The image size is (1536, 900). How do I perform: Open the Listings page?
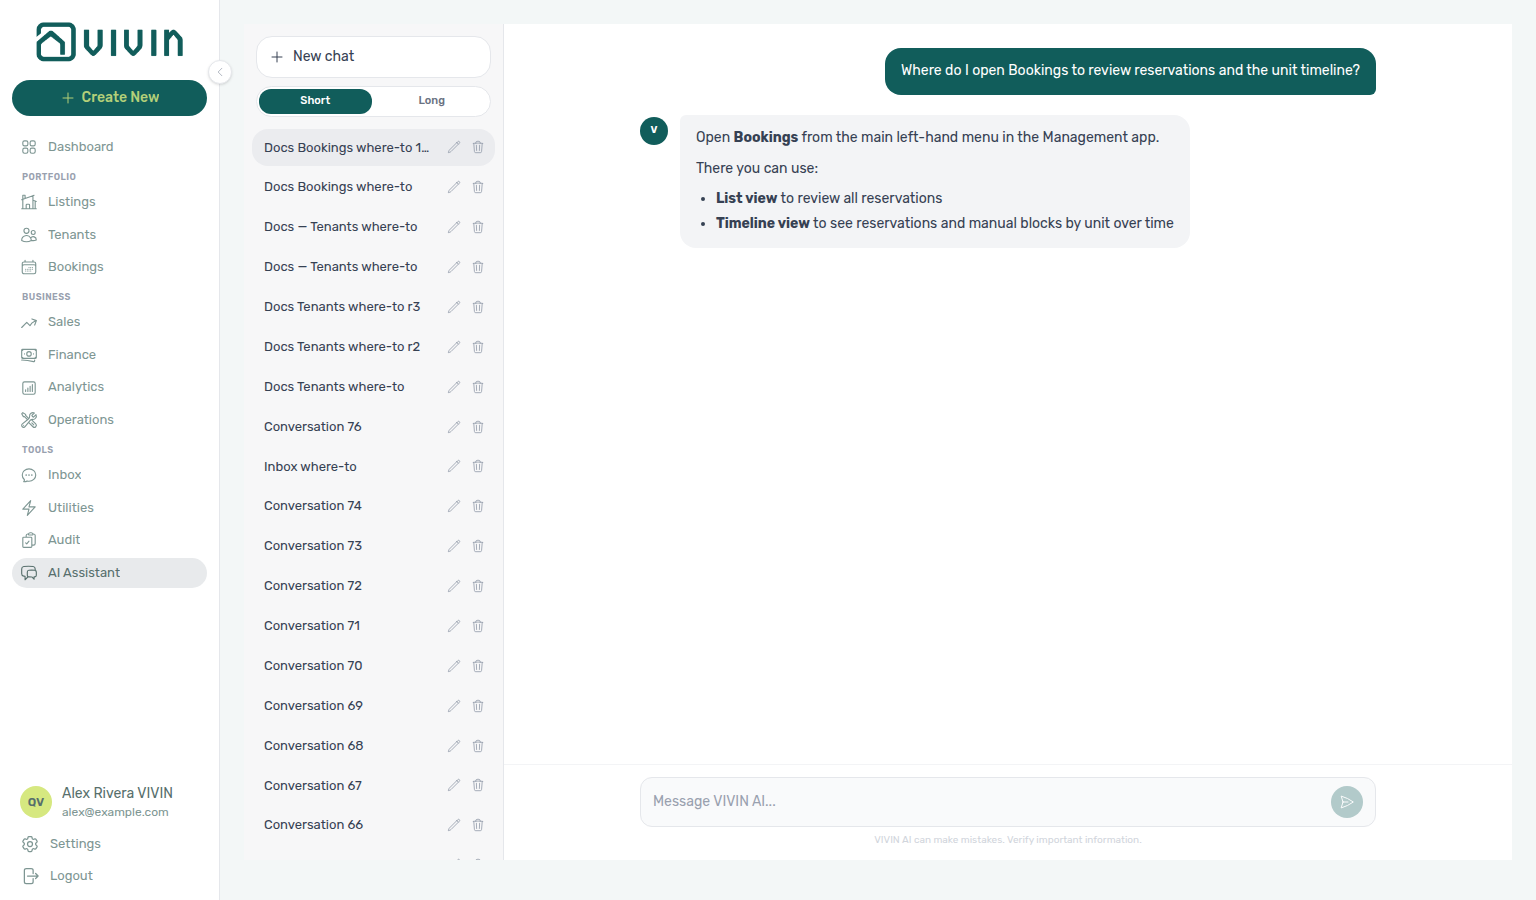[72, 202]
